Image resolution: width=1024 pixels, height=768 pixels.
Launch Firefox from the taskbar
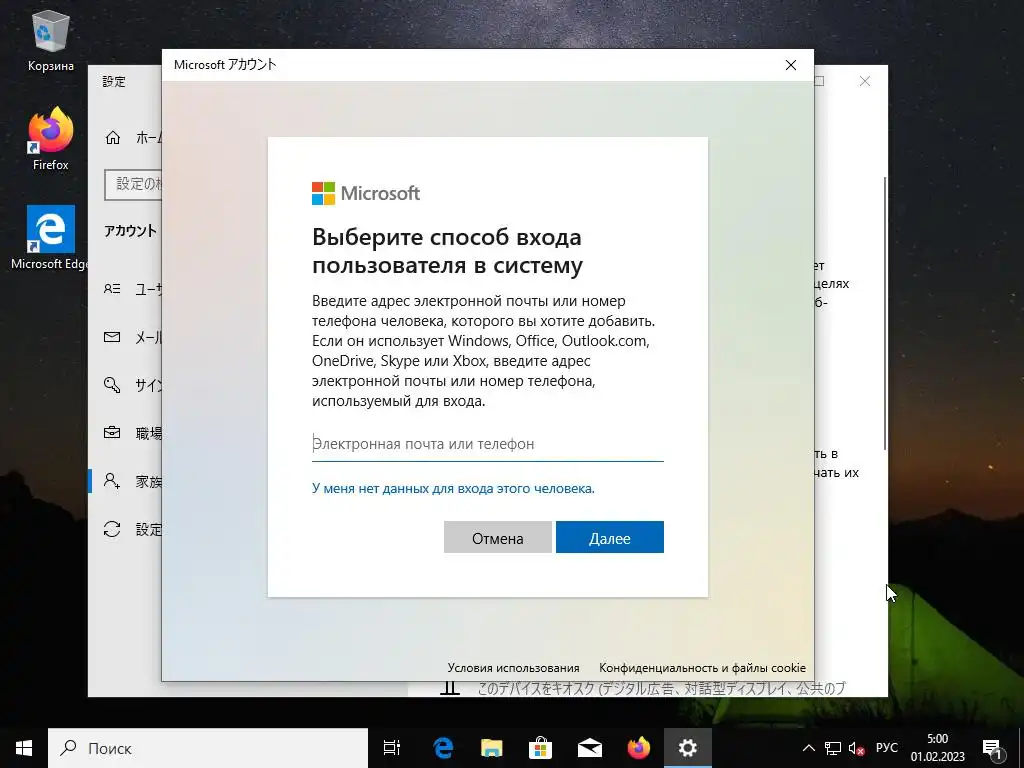639,748
